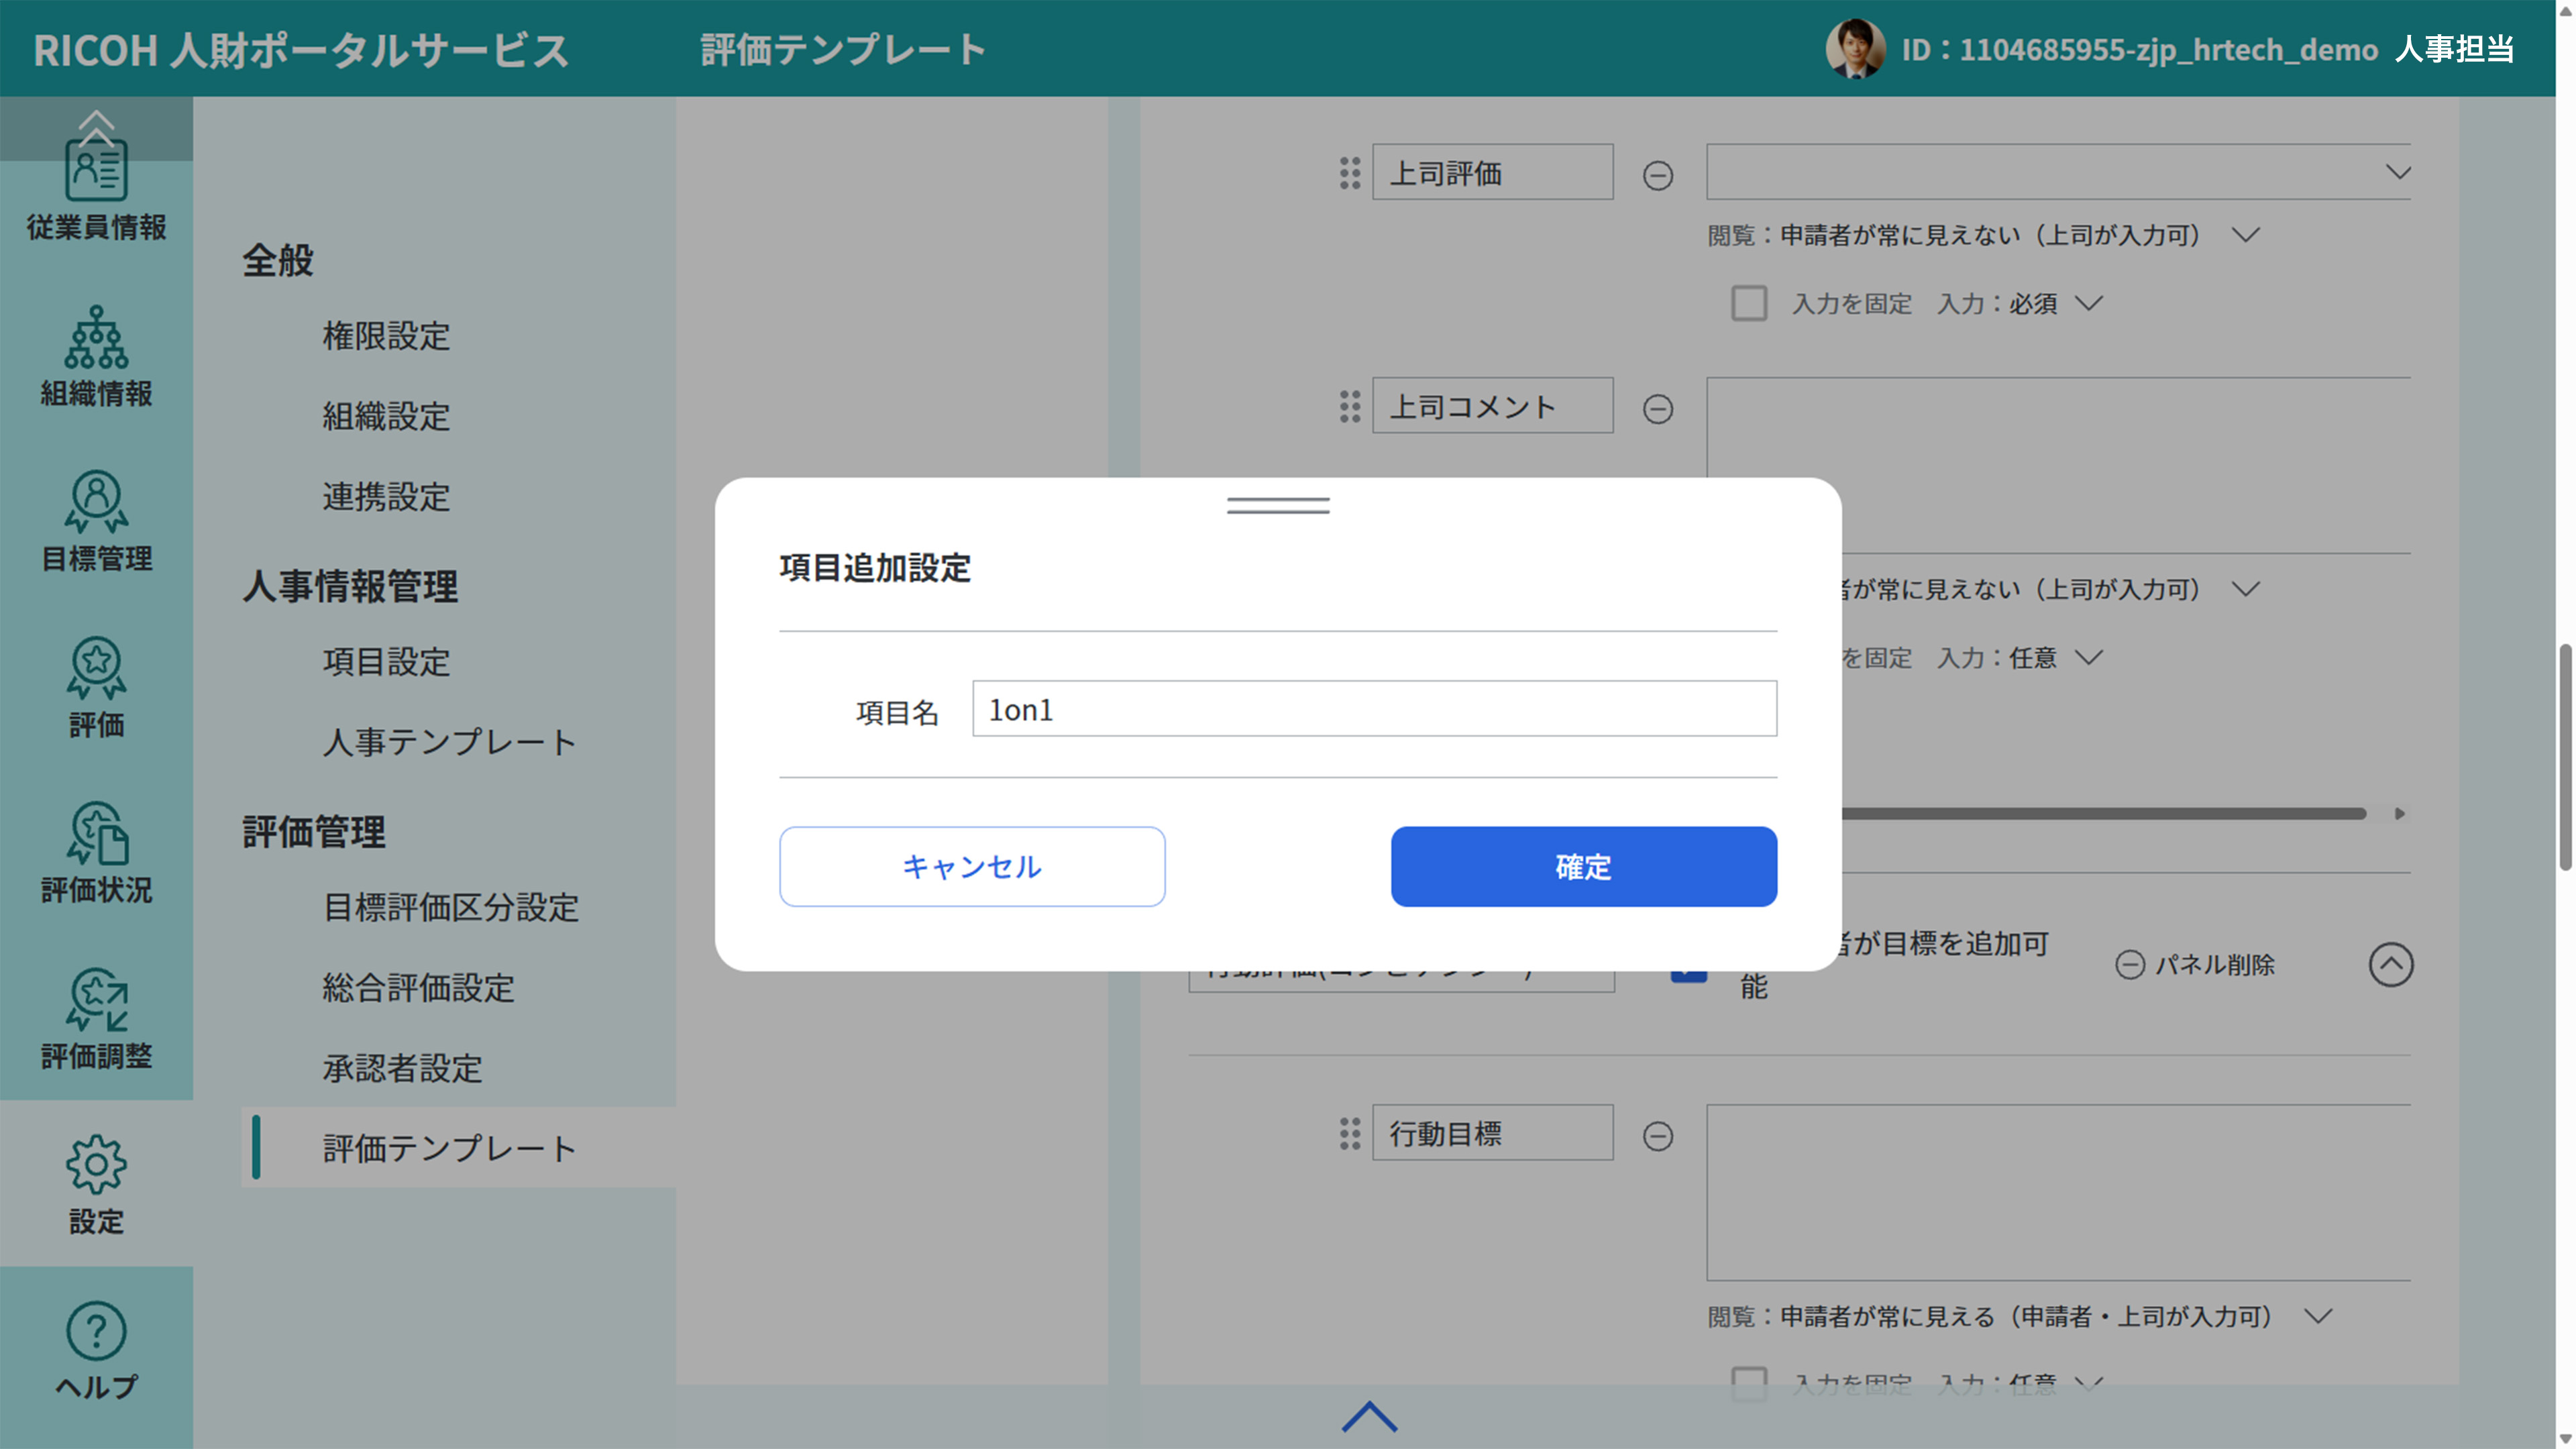Collapse panel using the chevron near パネル削除
The image size is (2576, 1449).
click(2391, 964)
